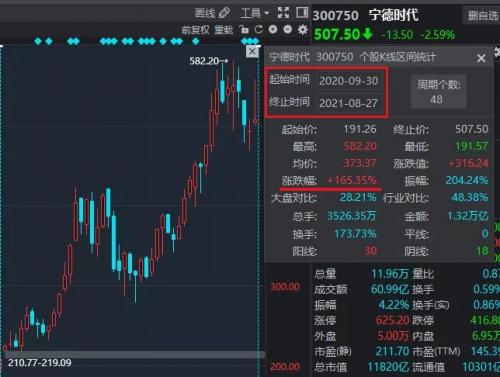500x377 pixels.
Task: Select the 画线 pencil drawing tool
Action: pos(213,13)
